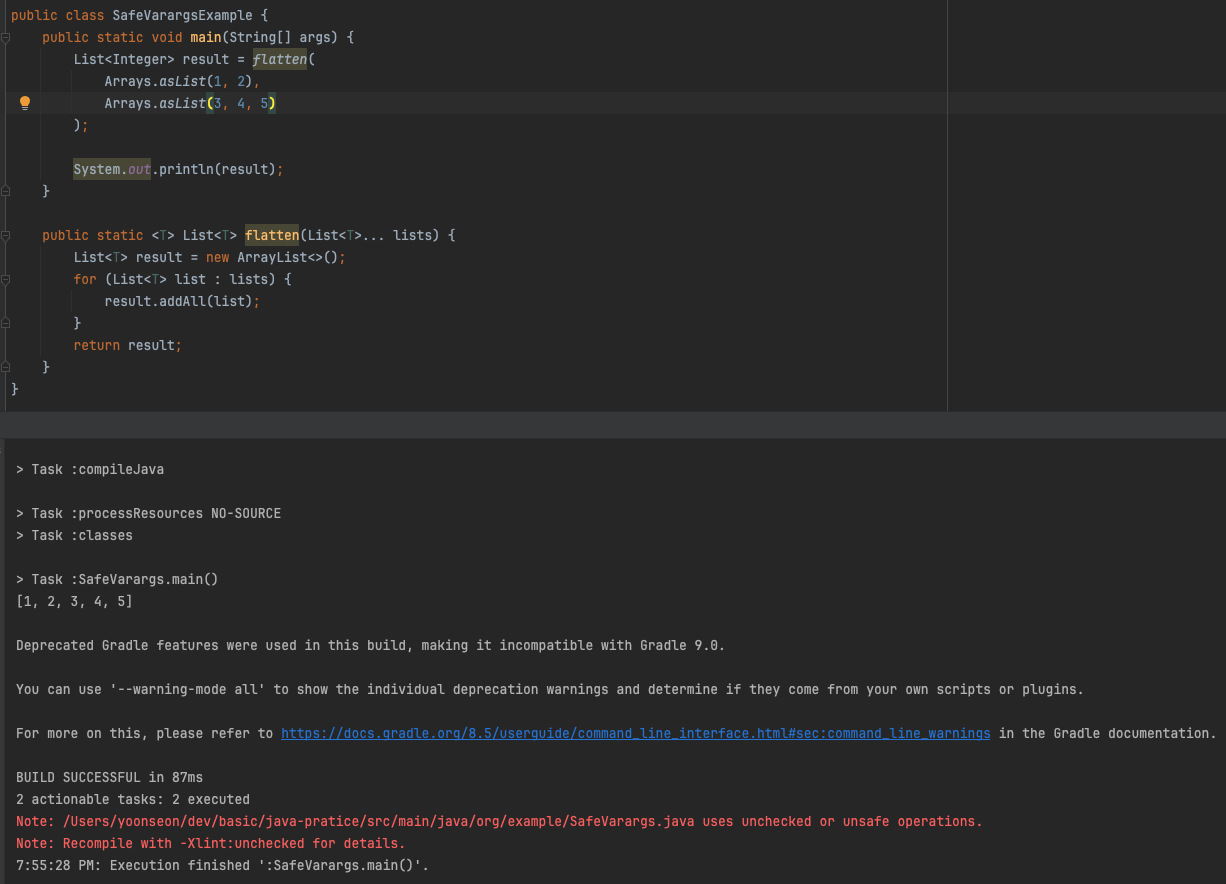Click fold end marker at for loop's closing brace

6,323
